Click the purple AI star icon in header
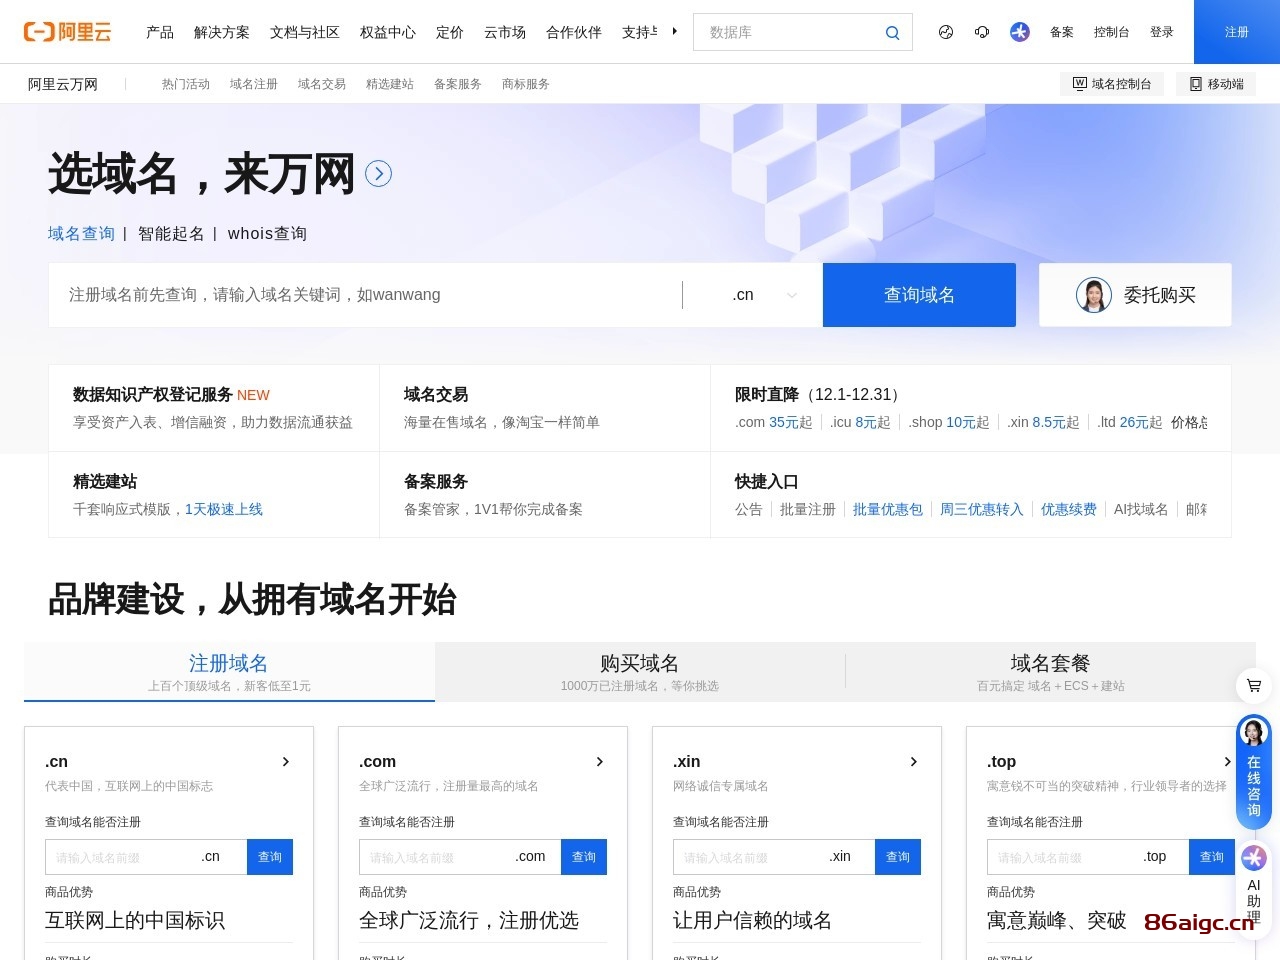Image resolution: width=1280 pixels, height=960 pixels. (x=1020, y=32)
